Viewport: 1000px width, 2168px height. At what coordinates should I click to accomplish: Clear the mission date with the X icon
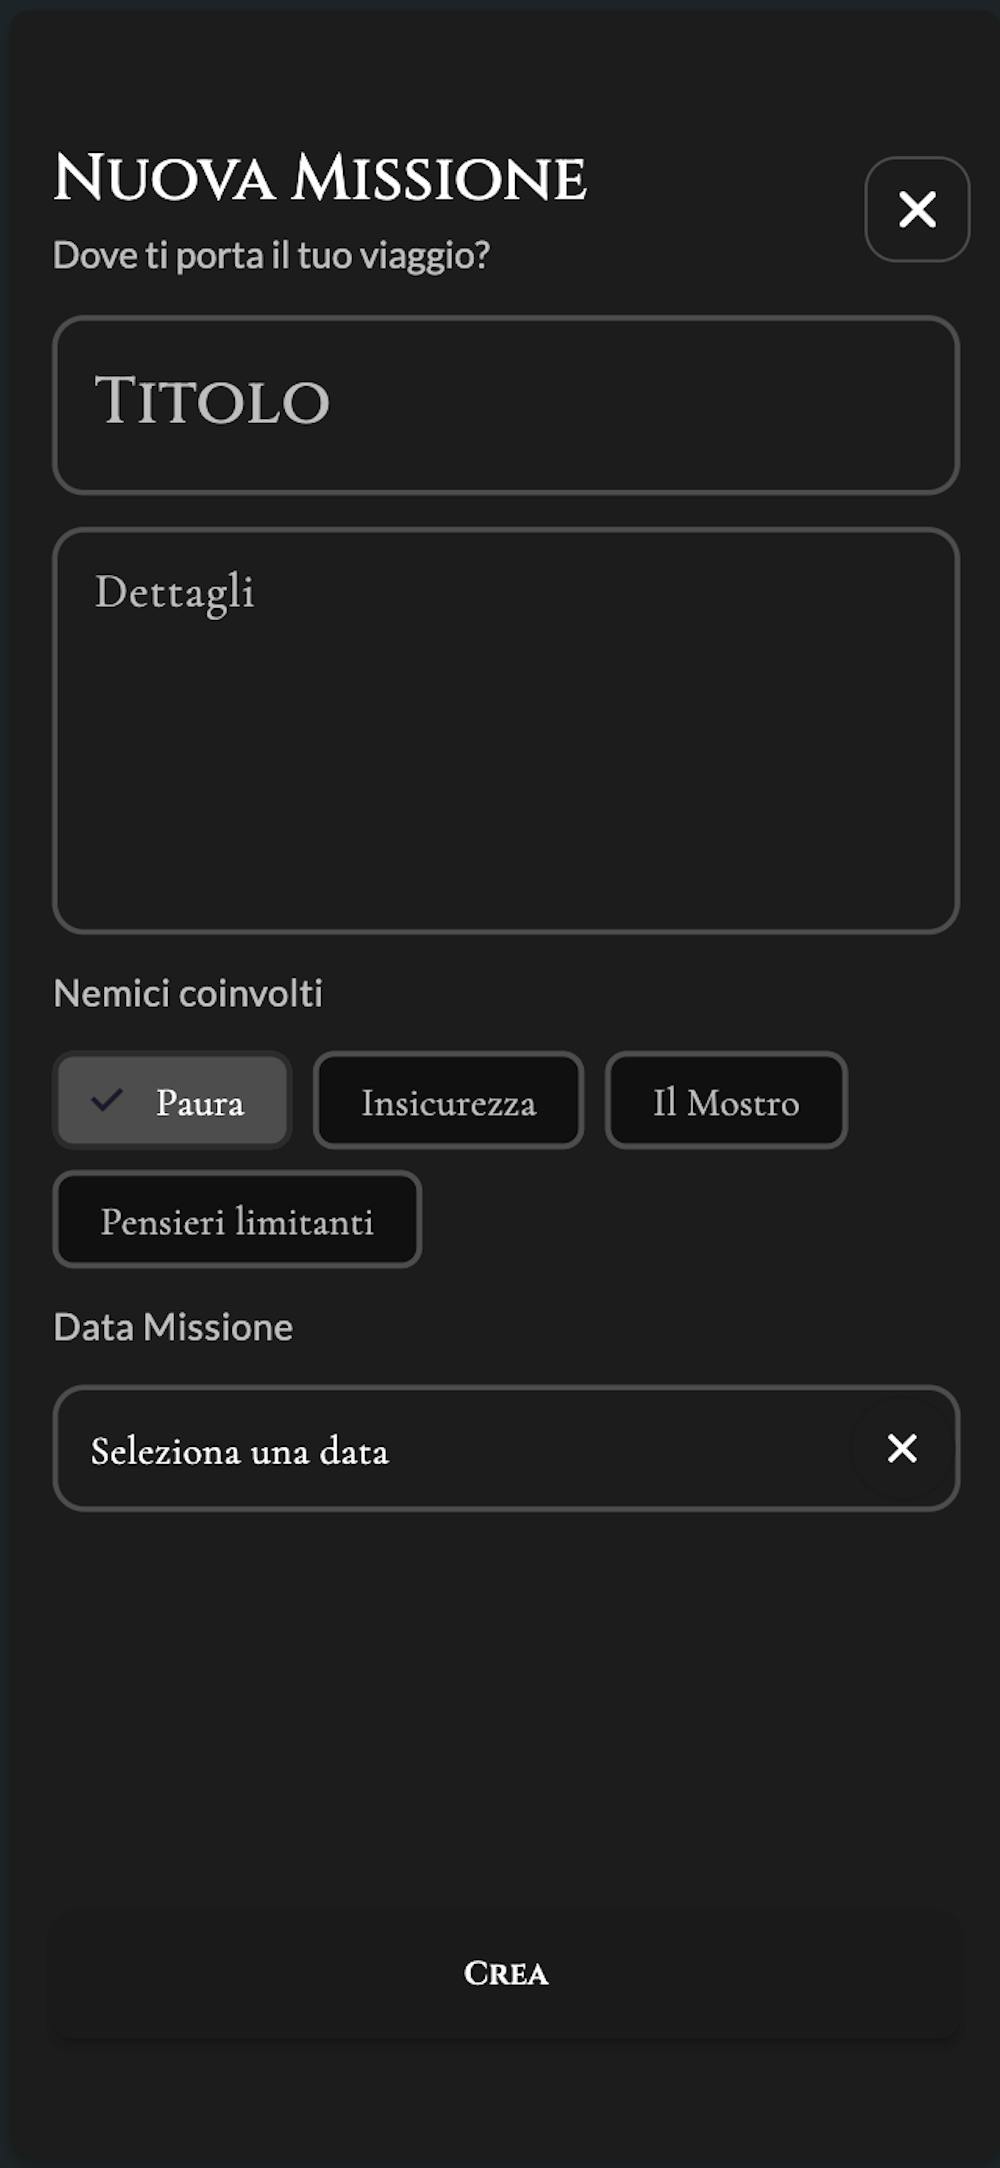click(x=902, y=1448)
